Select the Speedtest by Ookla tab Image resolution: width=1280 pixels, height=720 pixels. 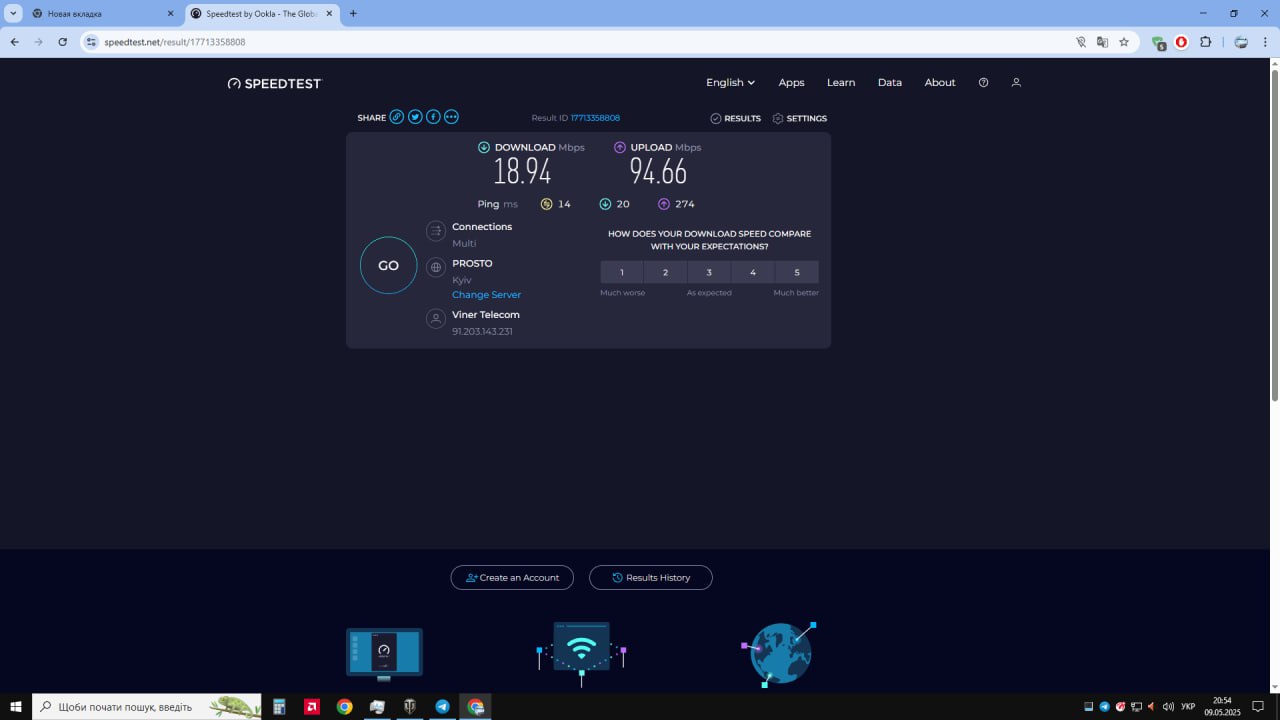262,14
